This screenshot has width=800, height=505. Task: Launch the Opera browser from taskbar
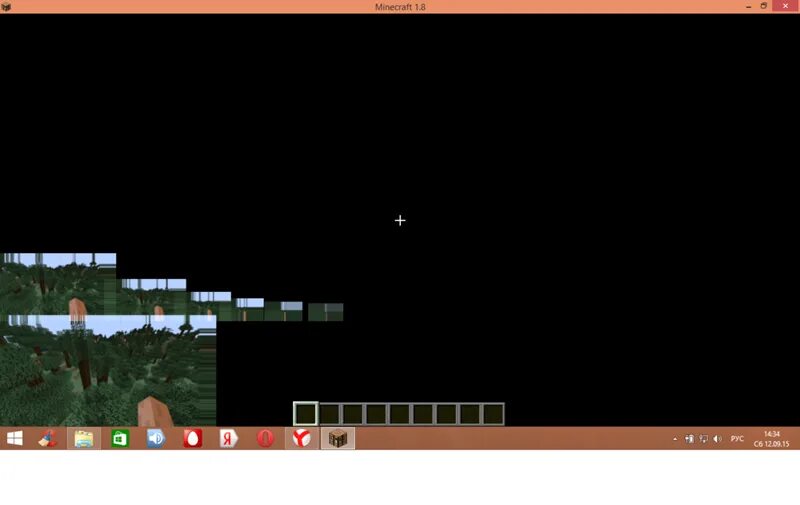point(265,438)
